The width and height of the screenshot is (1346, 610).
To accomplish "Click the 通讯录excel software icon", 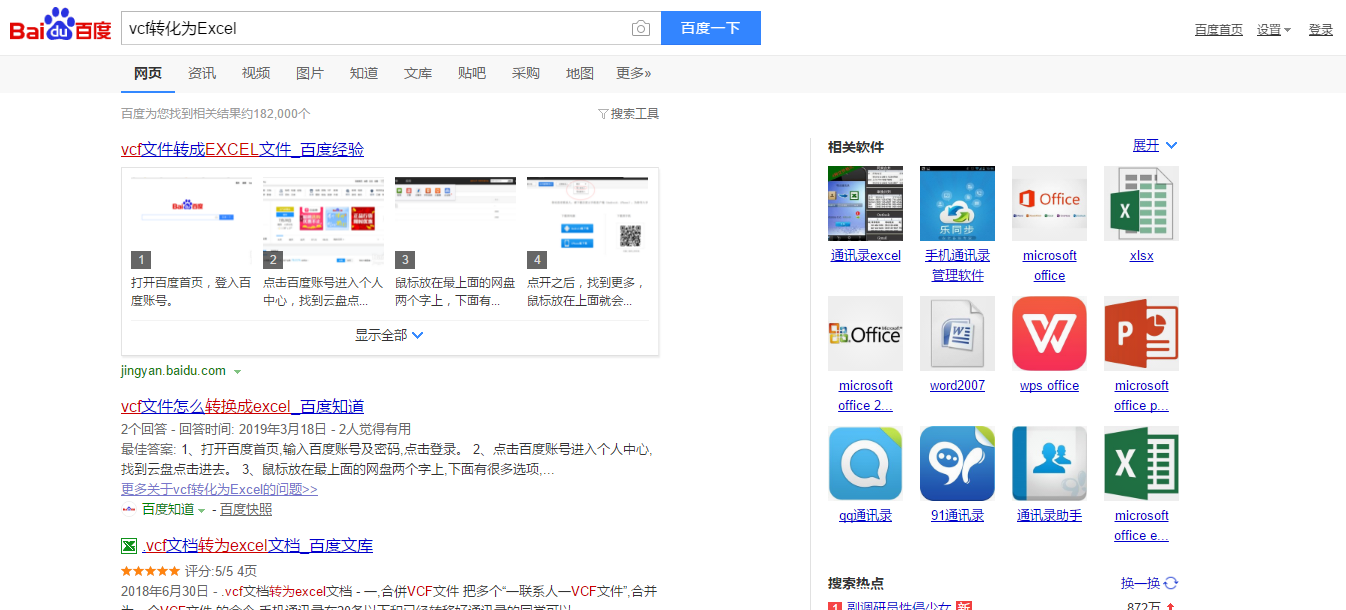I will point(865,203).
